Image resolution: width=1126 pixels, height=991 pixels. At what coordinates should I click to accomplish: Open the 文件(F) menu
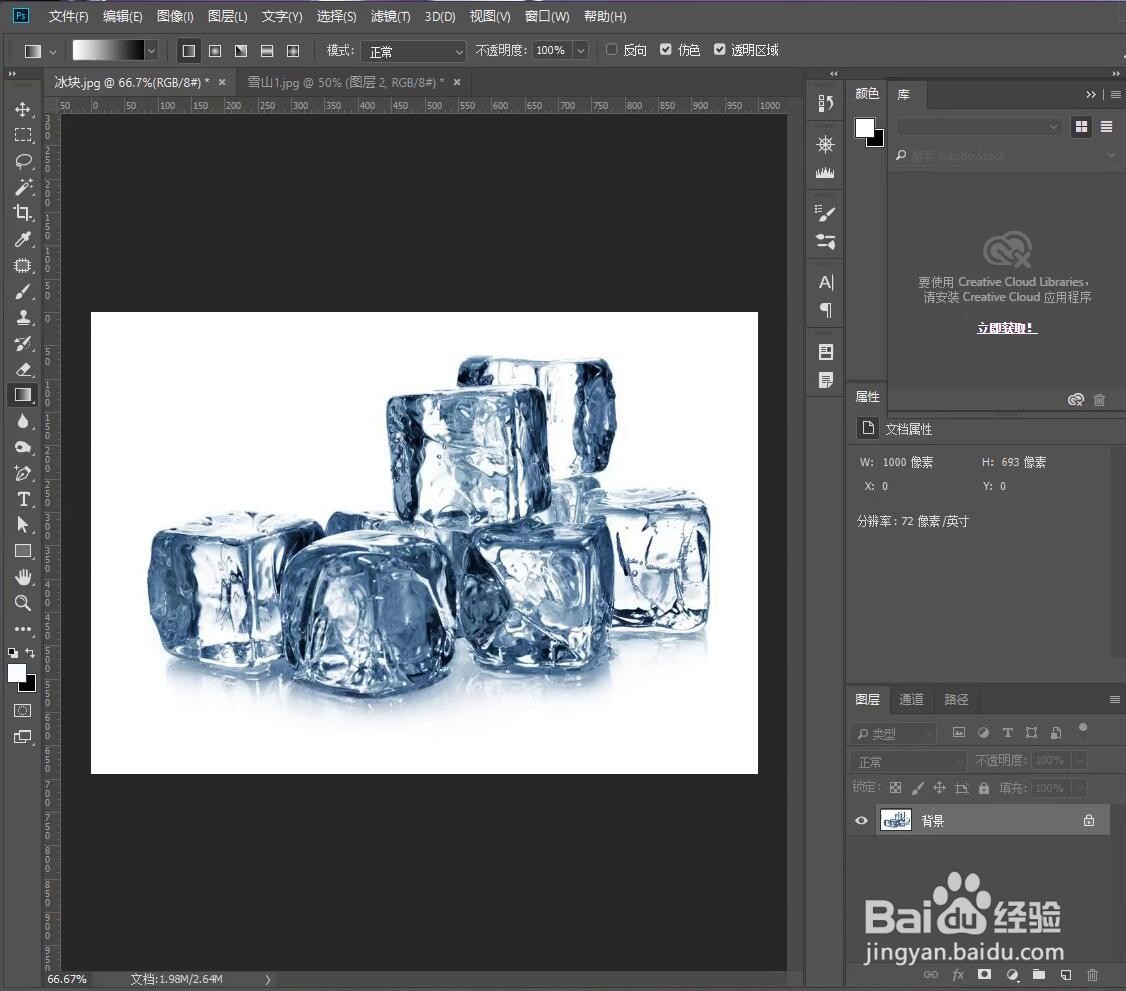click(x=68, y=16)
